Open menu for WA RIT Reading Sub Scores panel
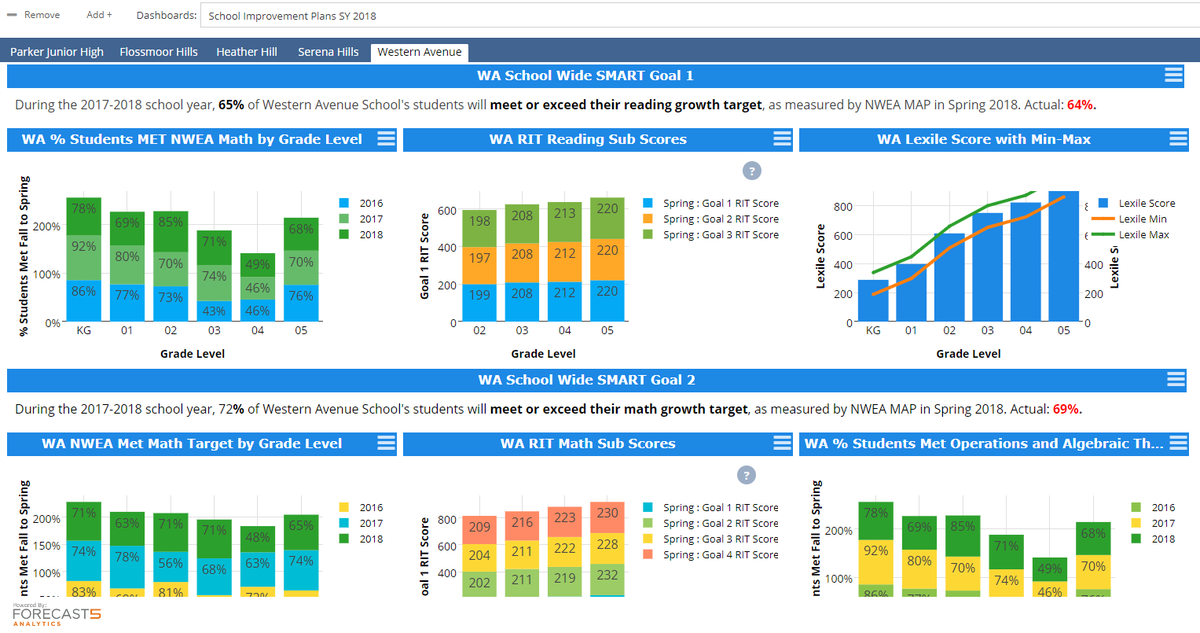 coord(782,140)
